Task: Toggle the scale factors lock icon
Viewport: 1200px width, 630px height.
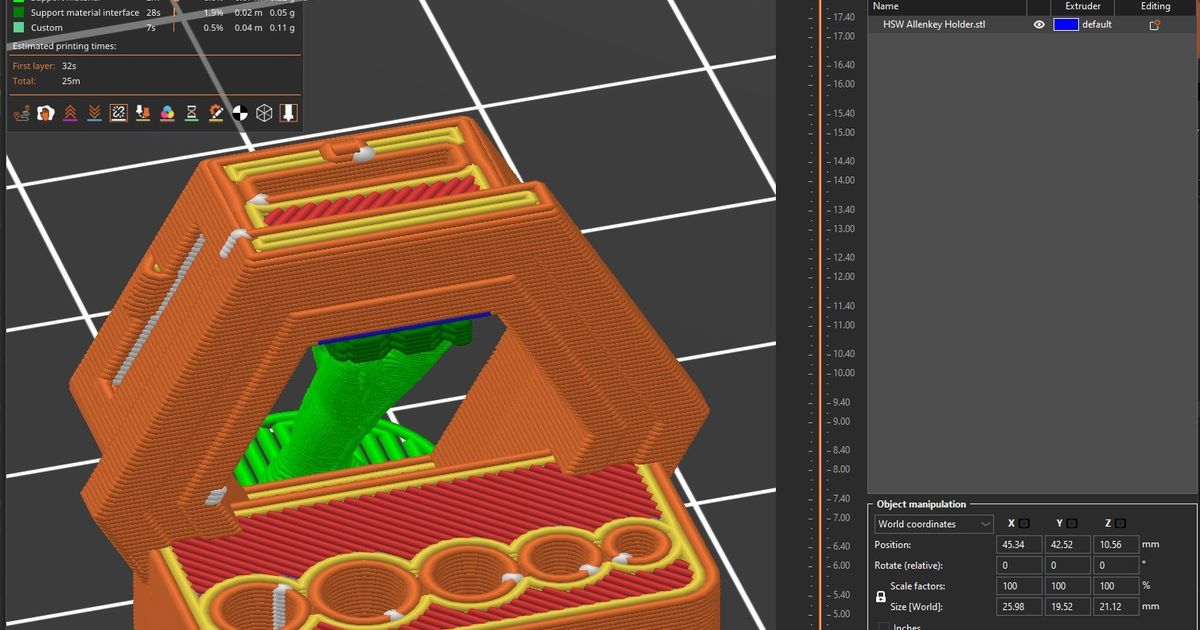Action: coord(880,597)
